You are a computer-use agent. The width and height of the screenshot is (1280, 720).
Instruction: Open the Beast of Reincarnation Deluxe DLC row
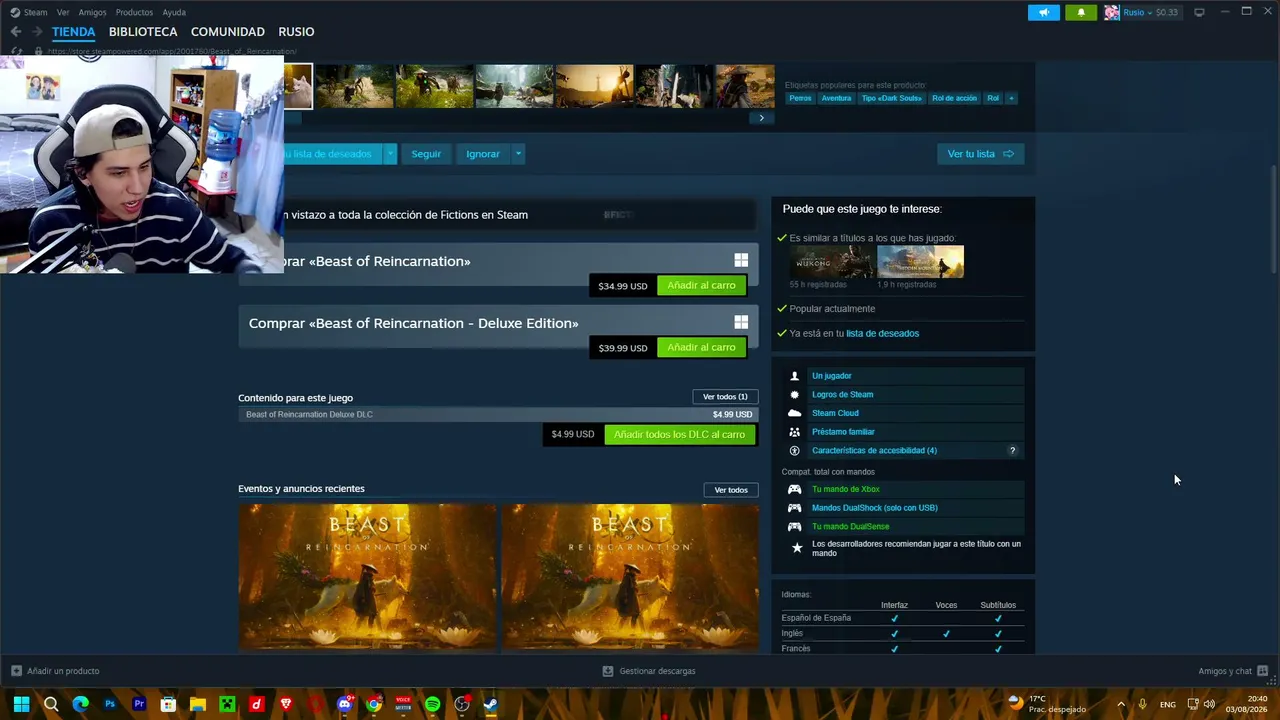498,415
